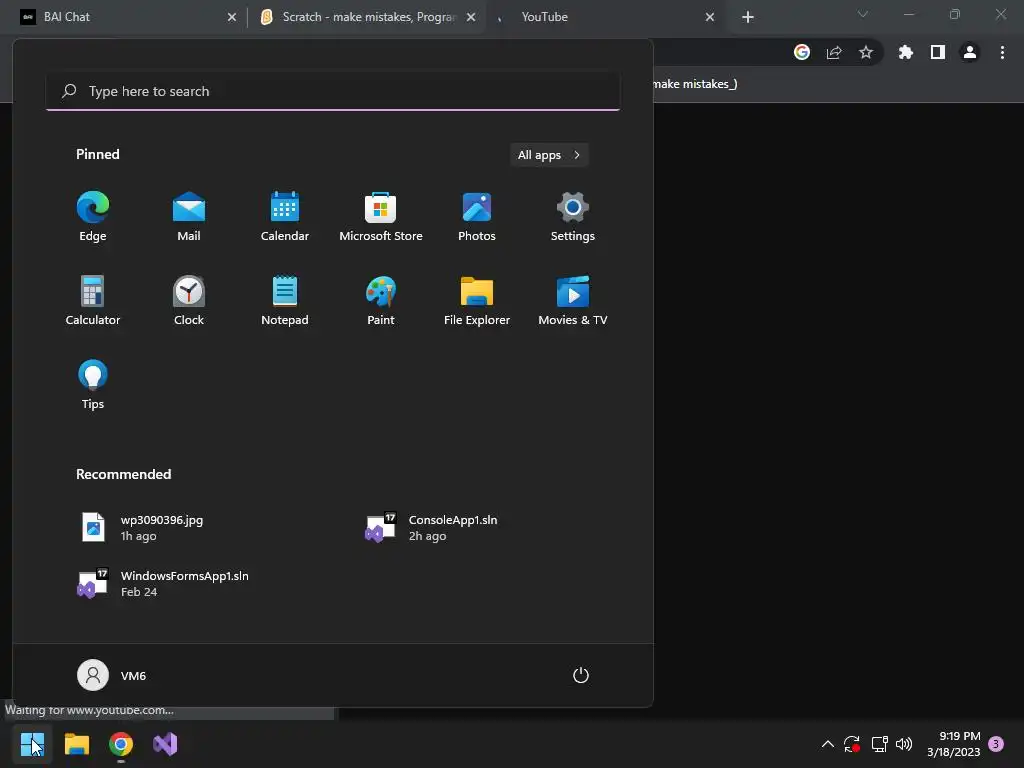Open the Calendar app

pyautogui.click(x=285, y=217)
